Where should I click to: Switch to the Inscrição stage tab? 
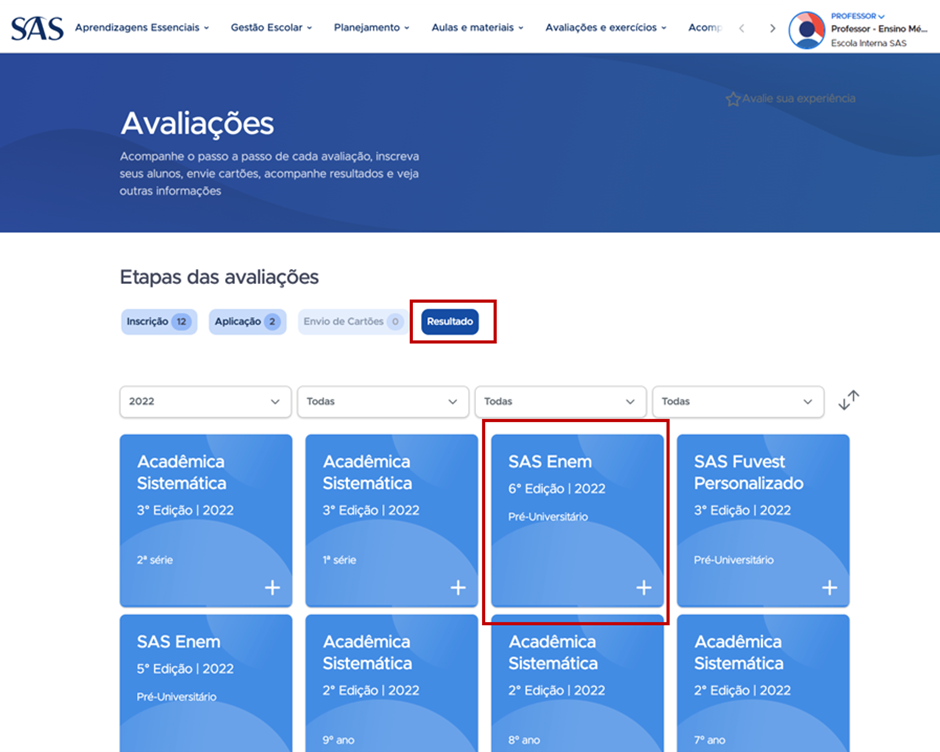(x=159, y=321)
